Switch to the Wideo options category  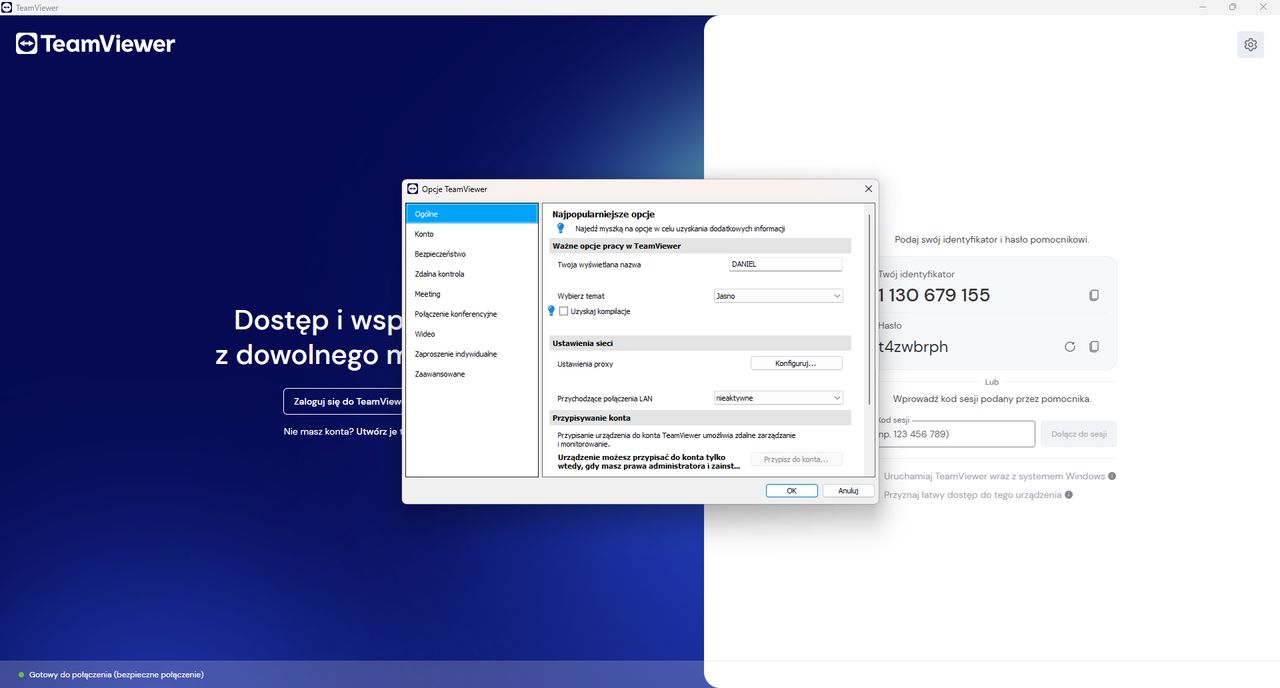pos(472,334)
